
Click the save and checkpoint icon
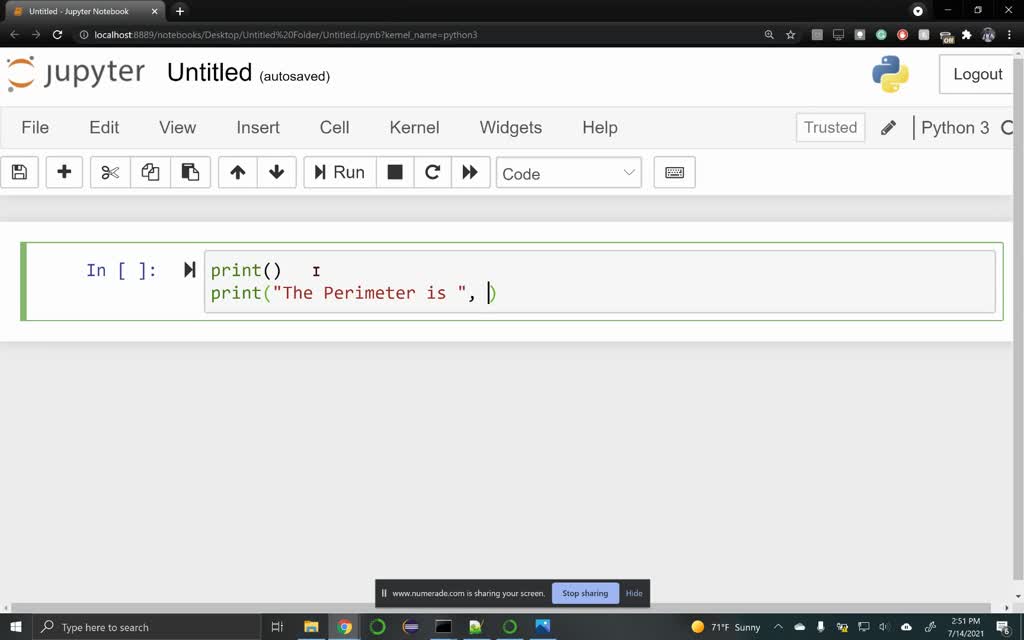point(19,172)
